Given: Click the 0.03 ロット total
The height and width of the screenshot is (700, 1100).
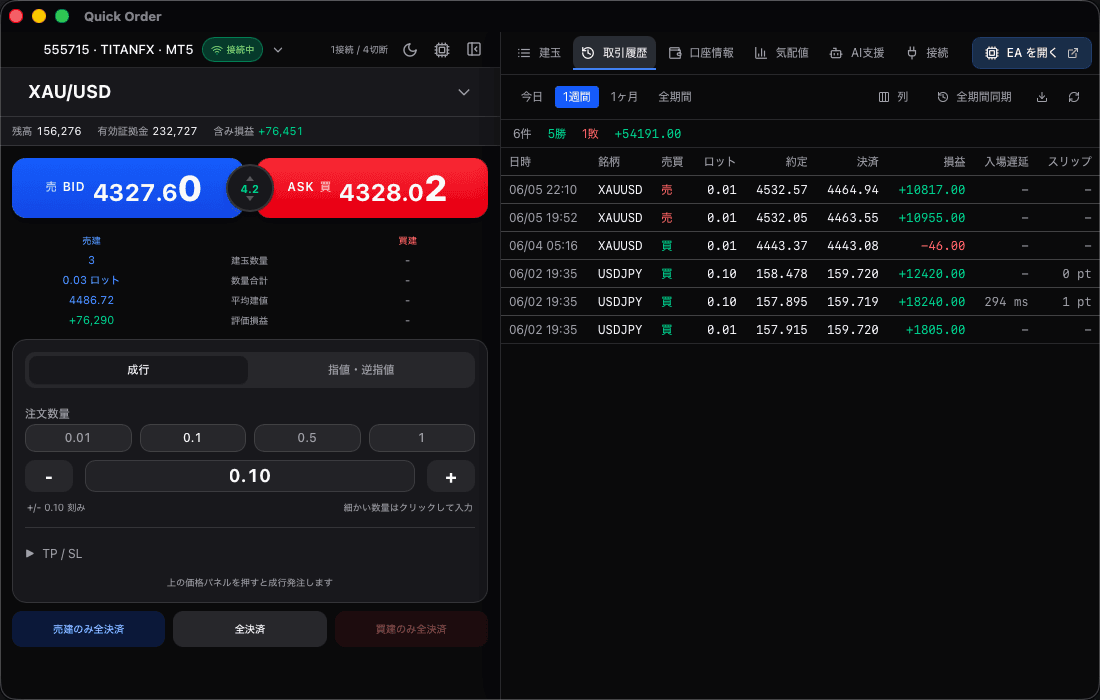Looking at the screenshot, I should coord(91,280).
